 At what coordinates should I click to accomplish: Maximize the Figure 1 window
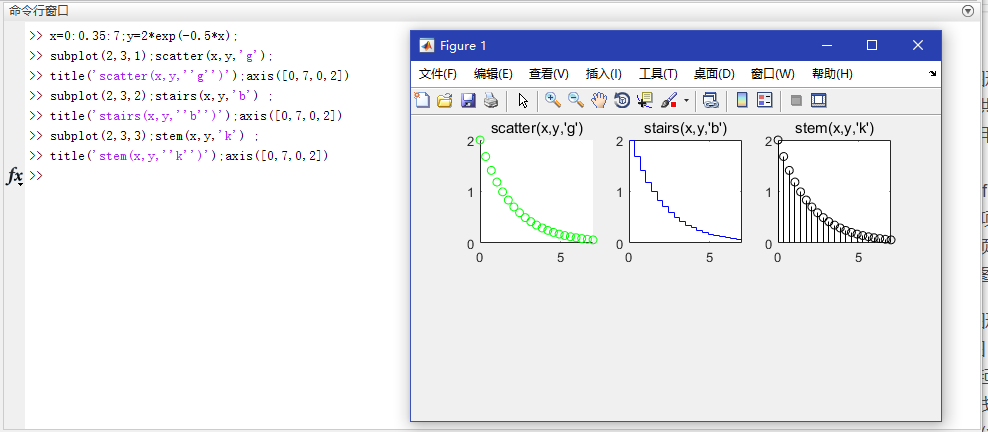click(872, 45)
